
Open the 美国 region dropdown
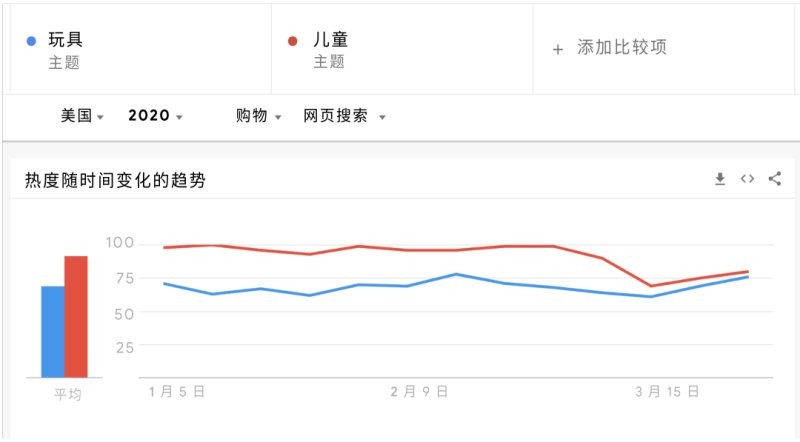[x=82, y=116]
